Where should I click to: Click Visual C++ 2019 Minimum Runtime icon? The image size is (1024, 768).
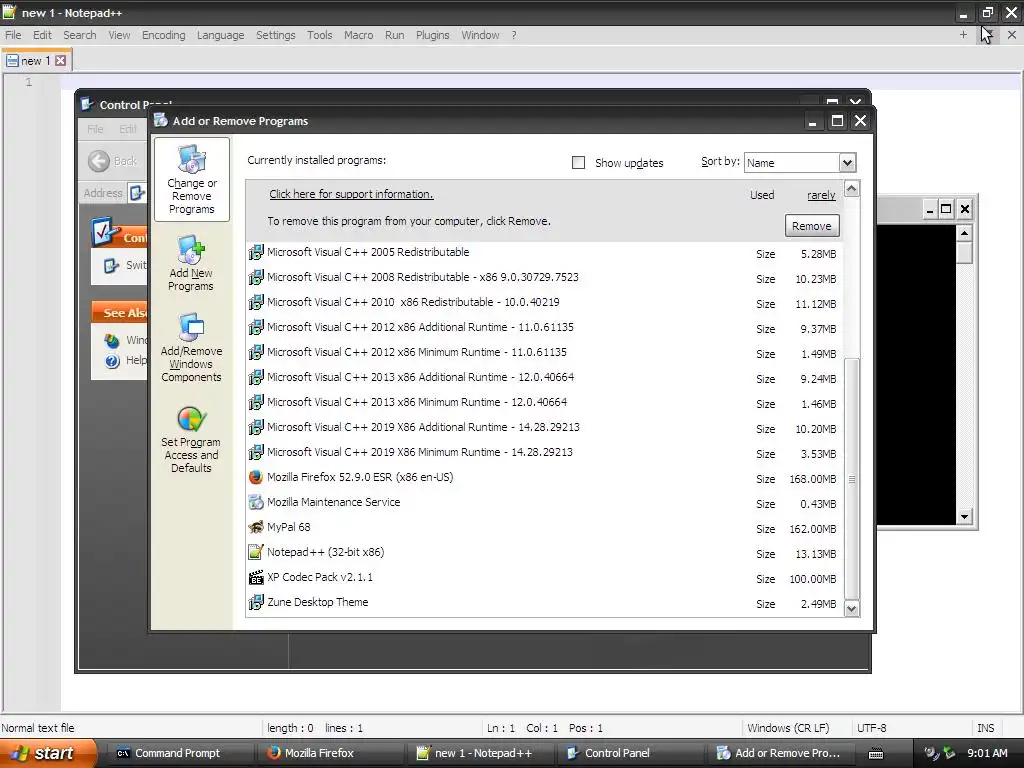[x=256, y=453]
